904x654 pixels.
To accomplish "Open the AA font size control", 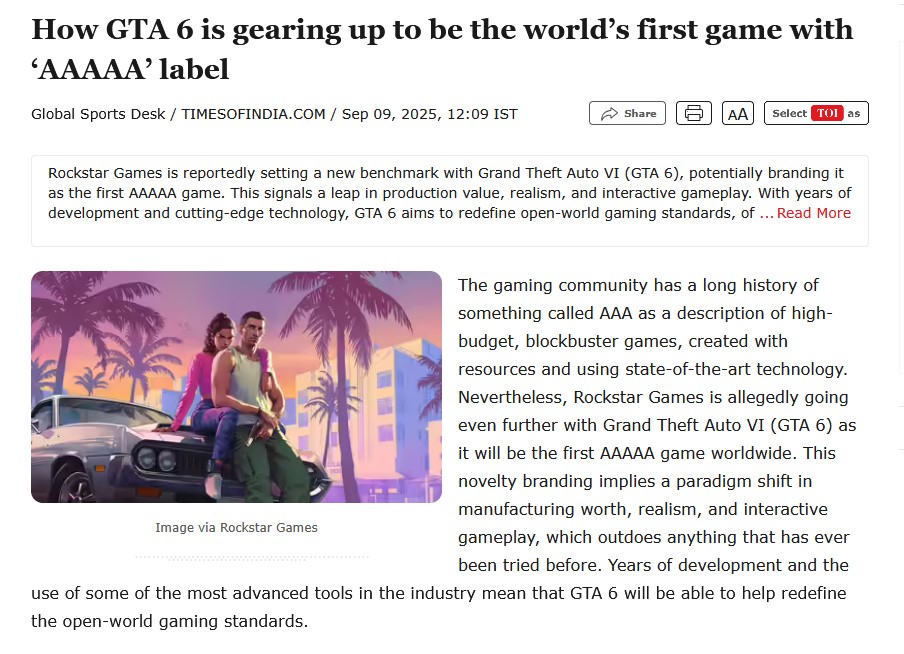I will point(738,114).
